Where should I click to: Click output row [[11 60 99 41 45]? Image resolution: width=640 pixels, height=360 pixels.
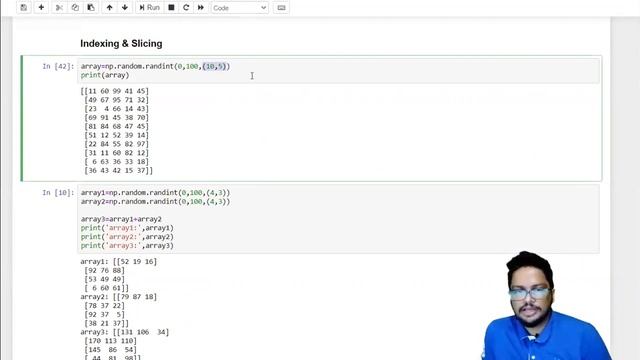115,91
